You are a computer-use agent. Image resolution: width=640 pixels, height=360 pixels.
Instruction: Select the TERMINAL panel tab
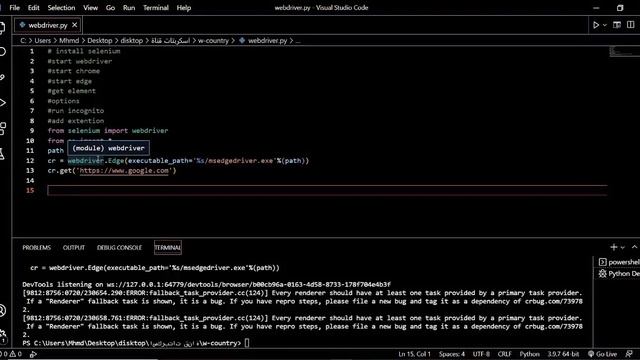tap(168, 248)
